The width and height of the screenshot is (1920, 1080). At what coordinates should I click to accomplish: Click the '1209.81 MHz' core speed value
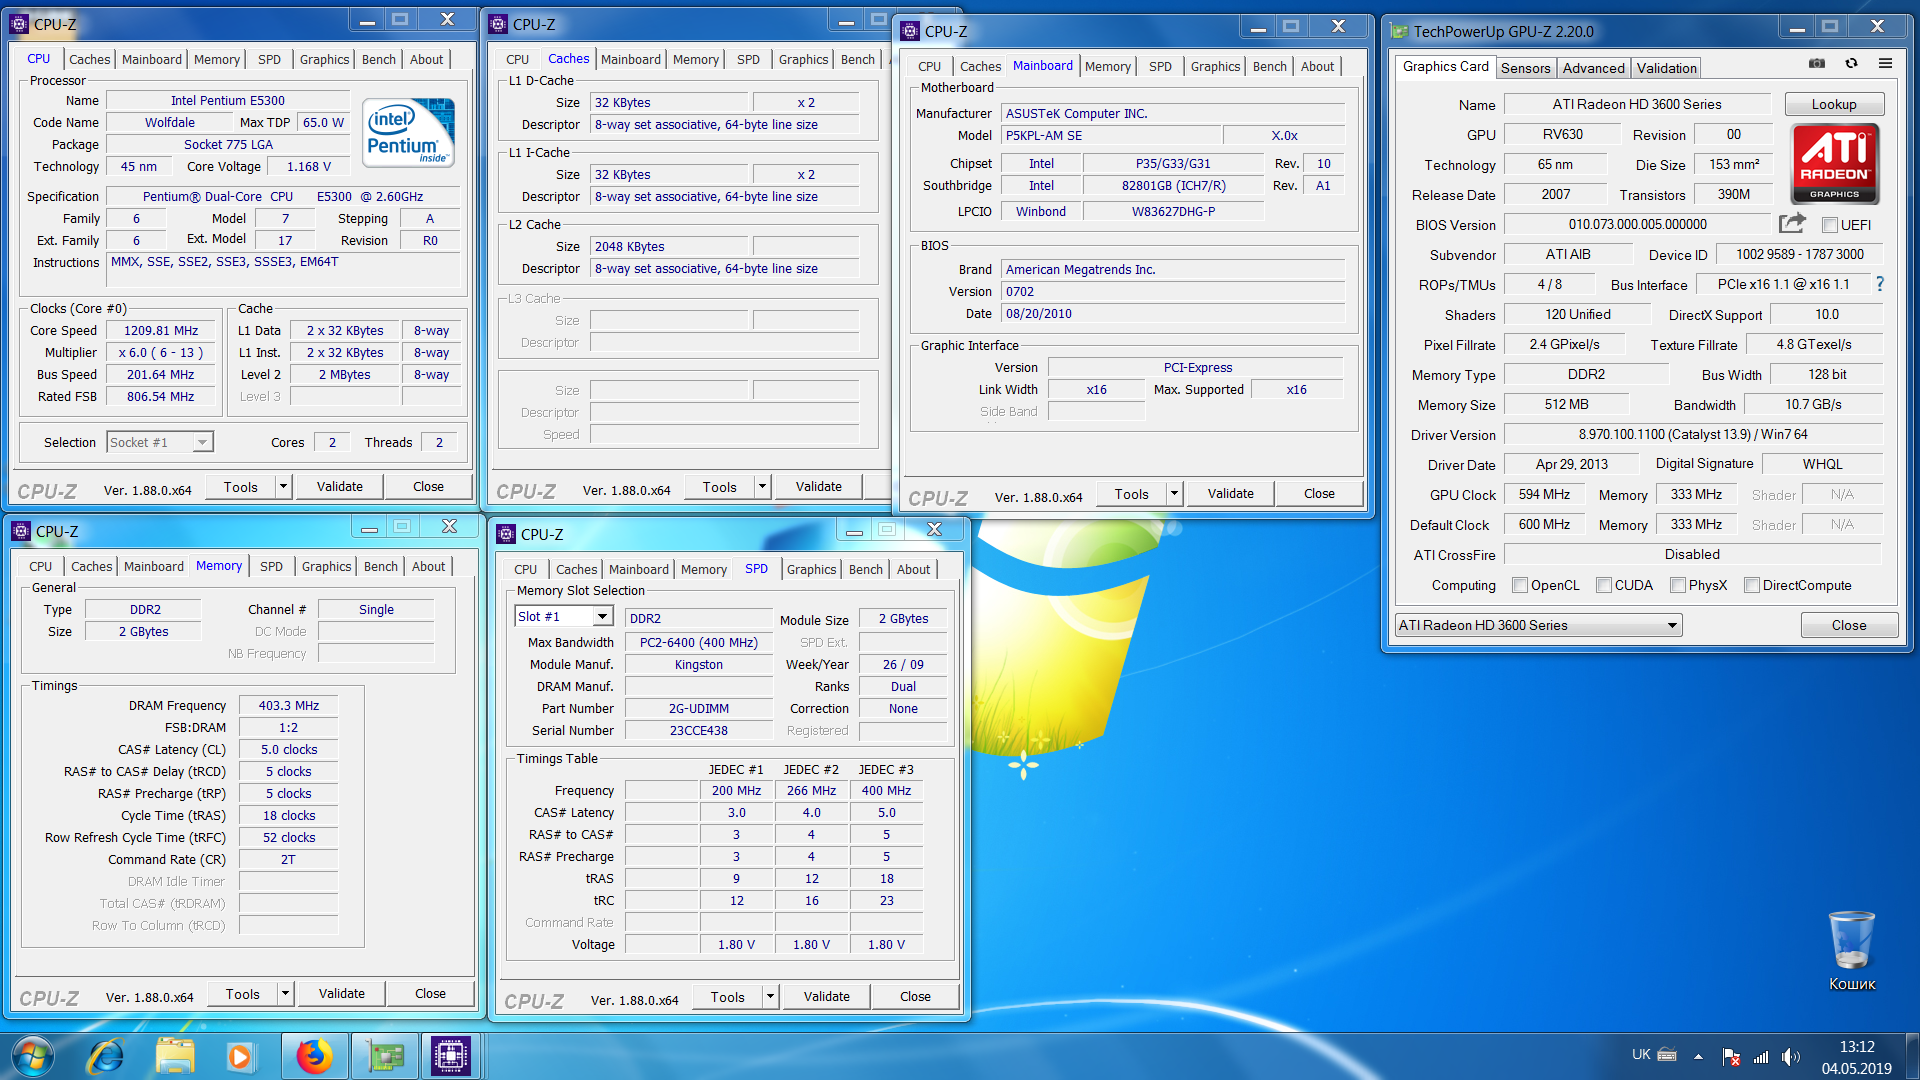click(x=161, y=331)
